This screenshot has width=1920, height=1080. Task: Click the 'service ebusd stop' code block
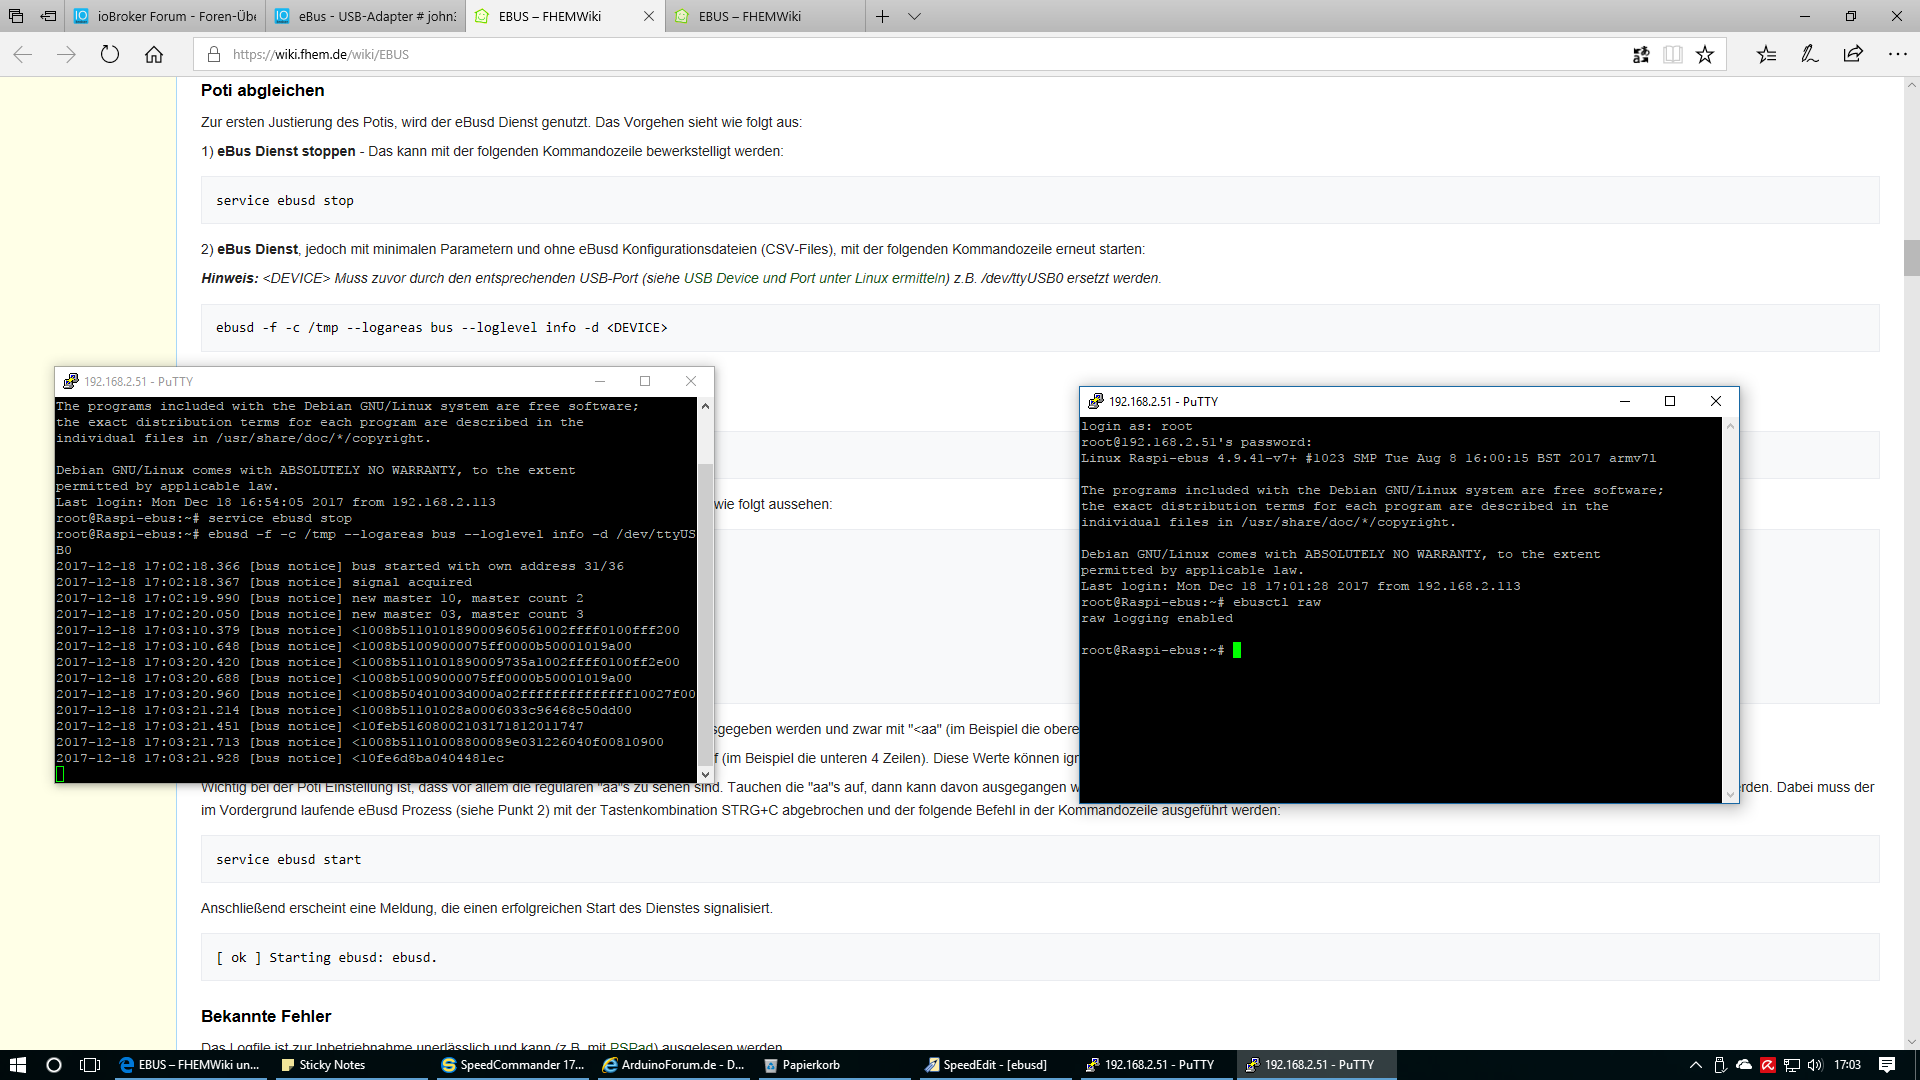point(1040,200)
